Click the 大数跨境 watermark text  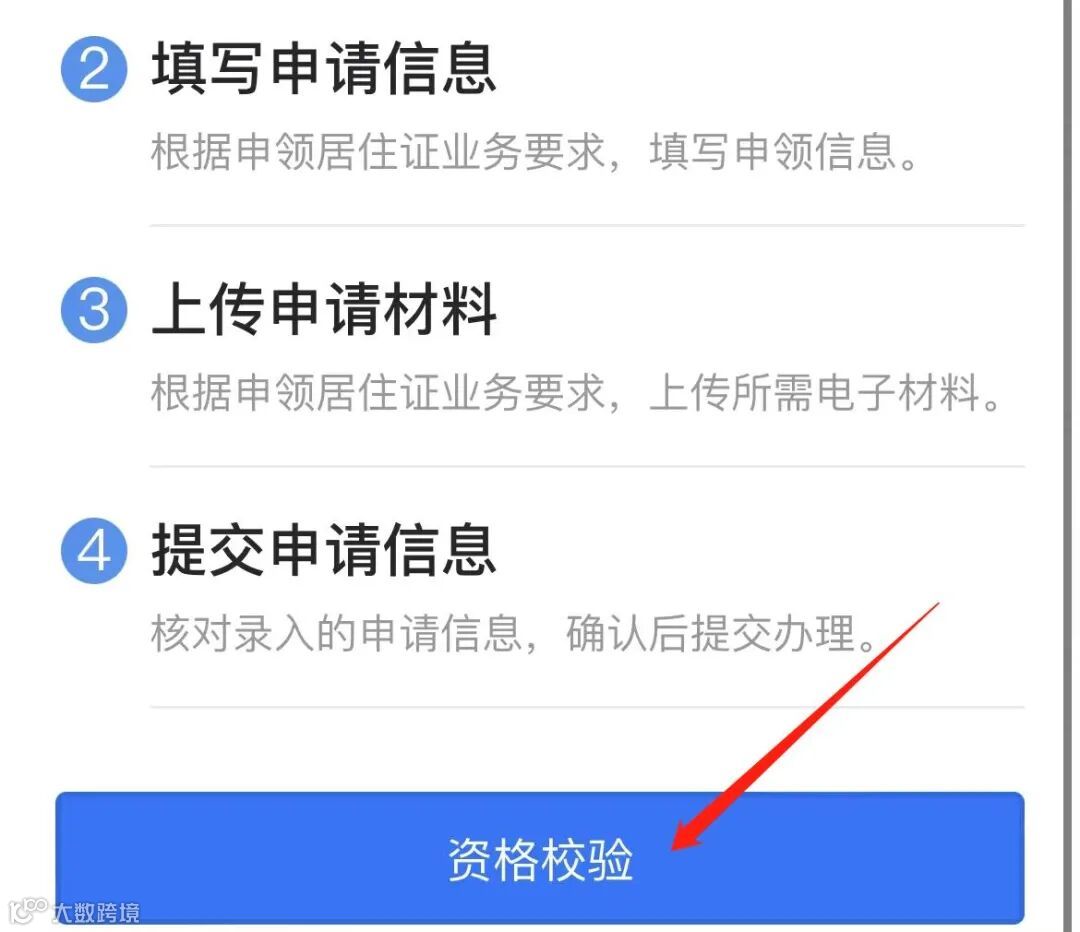pos(96,913)
